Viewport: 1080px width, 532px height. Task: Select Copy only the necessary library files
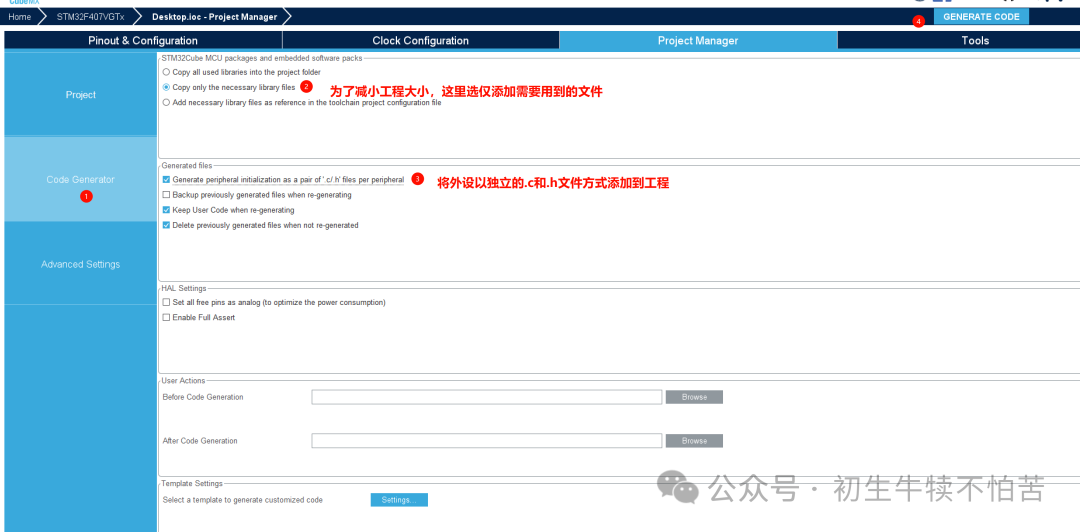pos(166,88)
